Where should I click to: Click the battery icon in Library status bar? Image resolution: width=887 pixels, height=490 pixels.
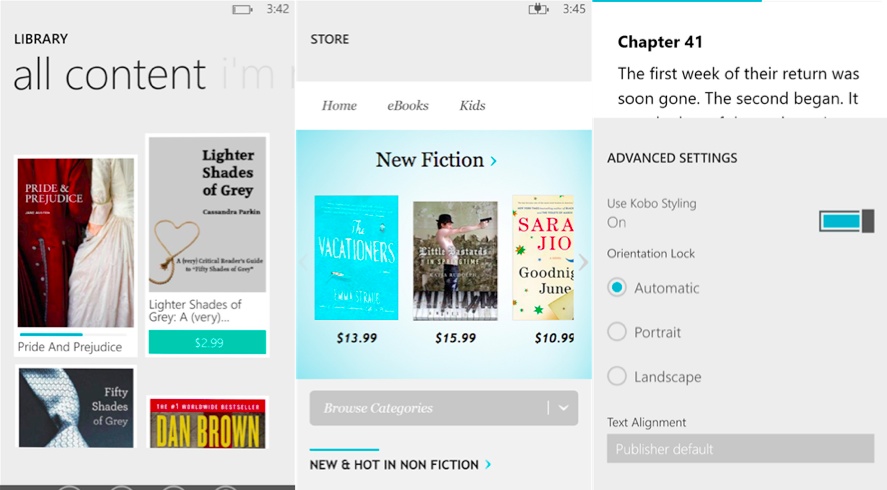[242, 10]
